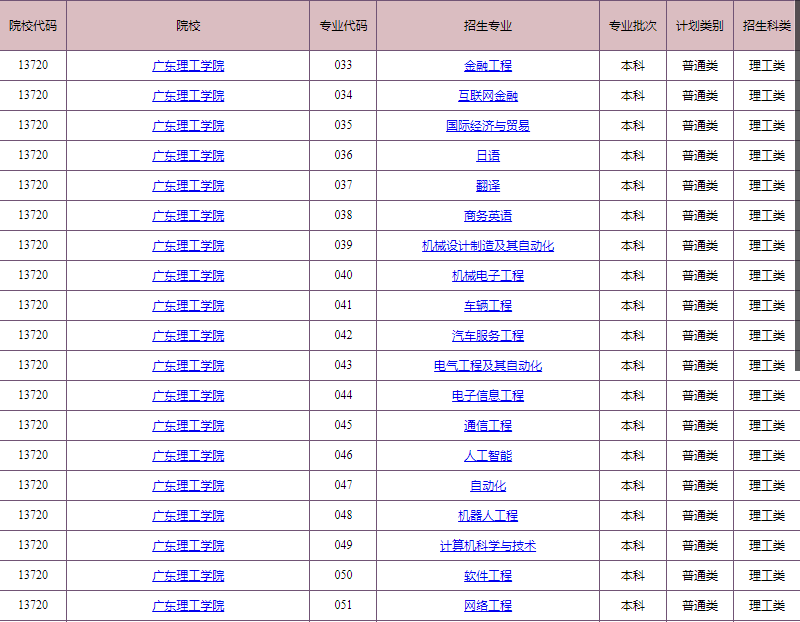Click 广东理工学院 link in row 041
Viewport: 800px width, 622px height.
click(x=188, y=306)
